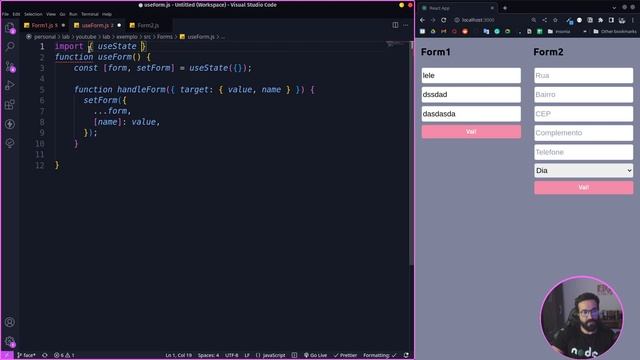Focus the Rua input in Form2
This screenshot has height=360, width=640.
pos(583,76)
